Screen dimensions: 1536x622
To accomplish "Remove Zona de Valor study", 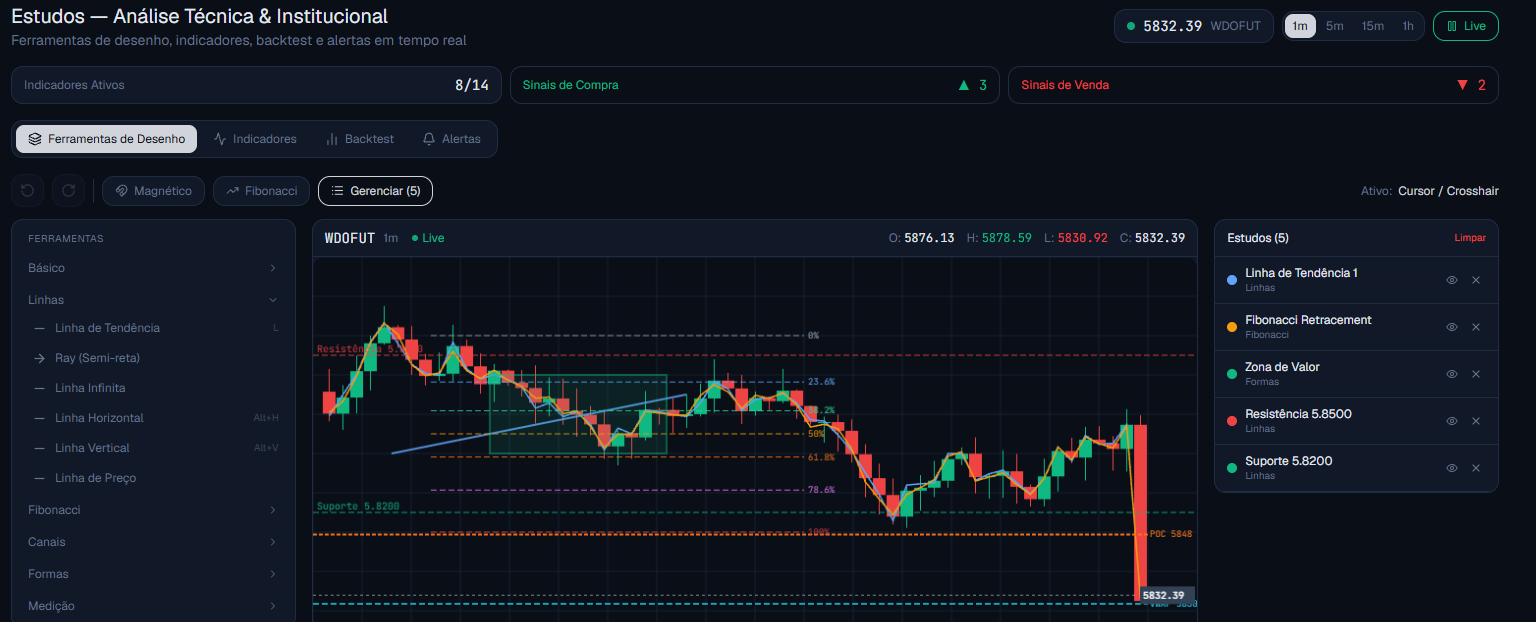I will [1476, 374].
